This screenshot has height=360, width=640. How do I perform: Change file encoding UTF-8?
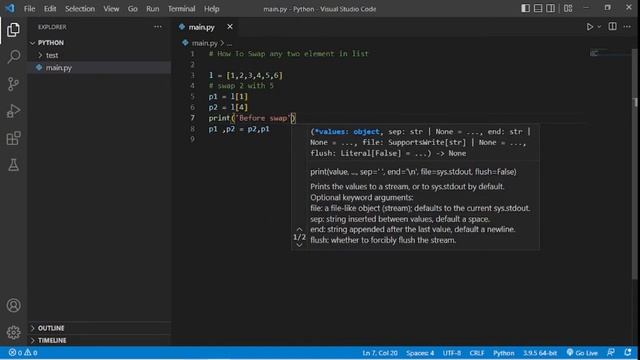(x=451, y=353)
